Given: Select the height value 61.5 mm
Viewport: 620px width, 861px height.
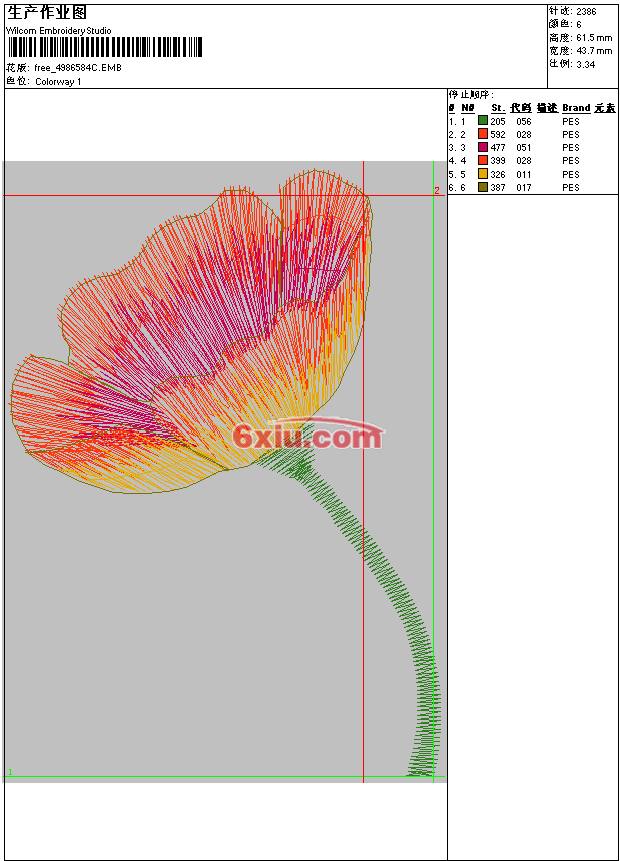Looking at the screenshot, I should tap(594, 38).
